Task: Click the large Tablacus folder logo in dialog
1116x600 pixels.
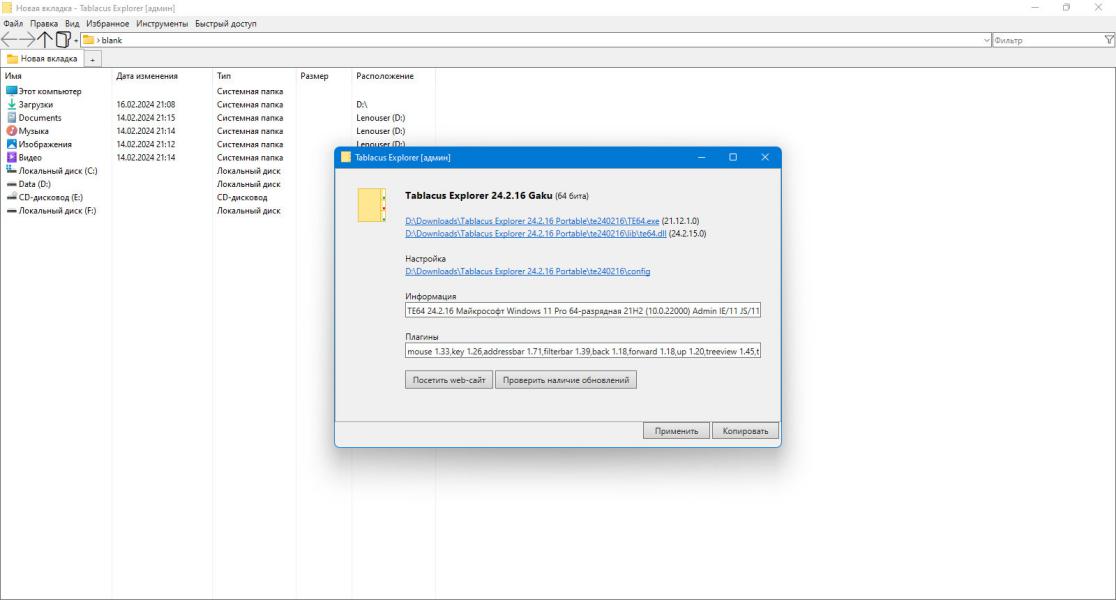Action: pyautogui.click(x=372, y=205)
